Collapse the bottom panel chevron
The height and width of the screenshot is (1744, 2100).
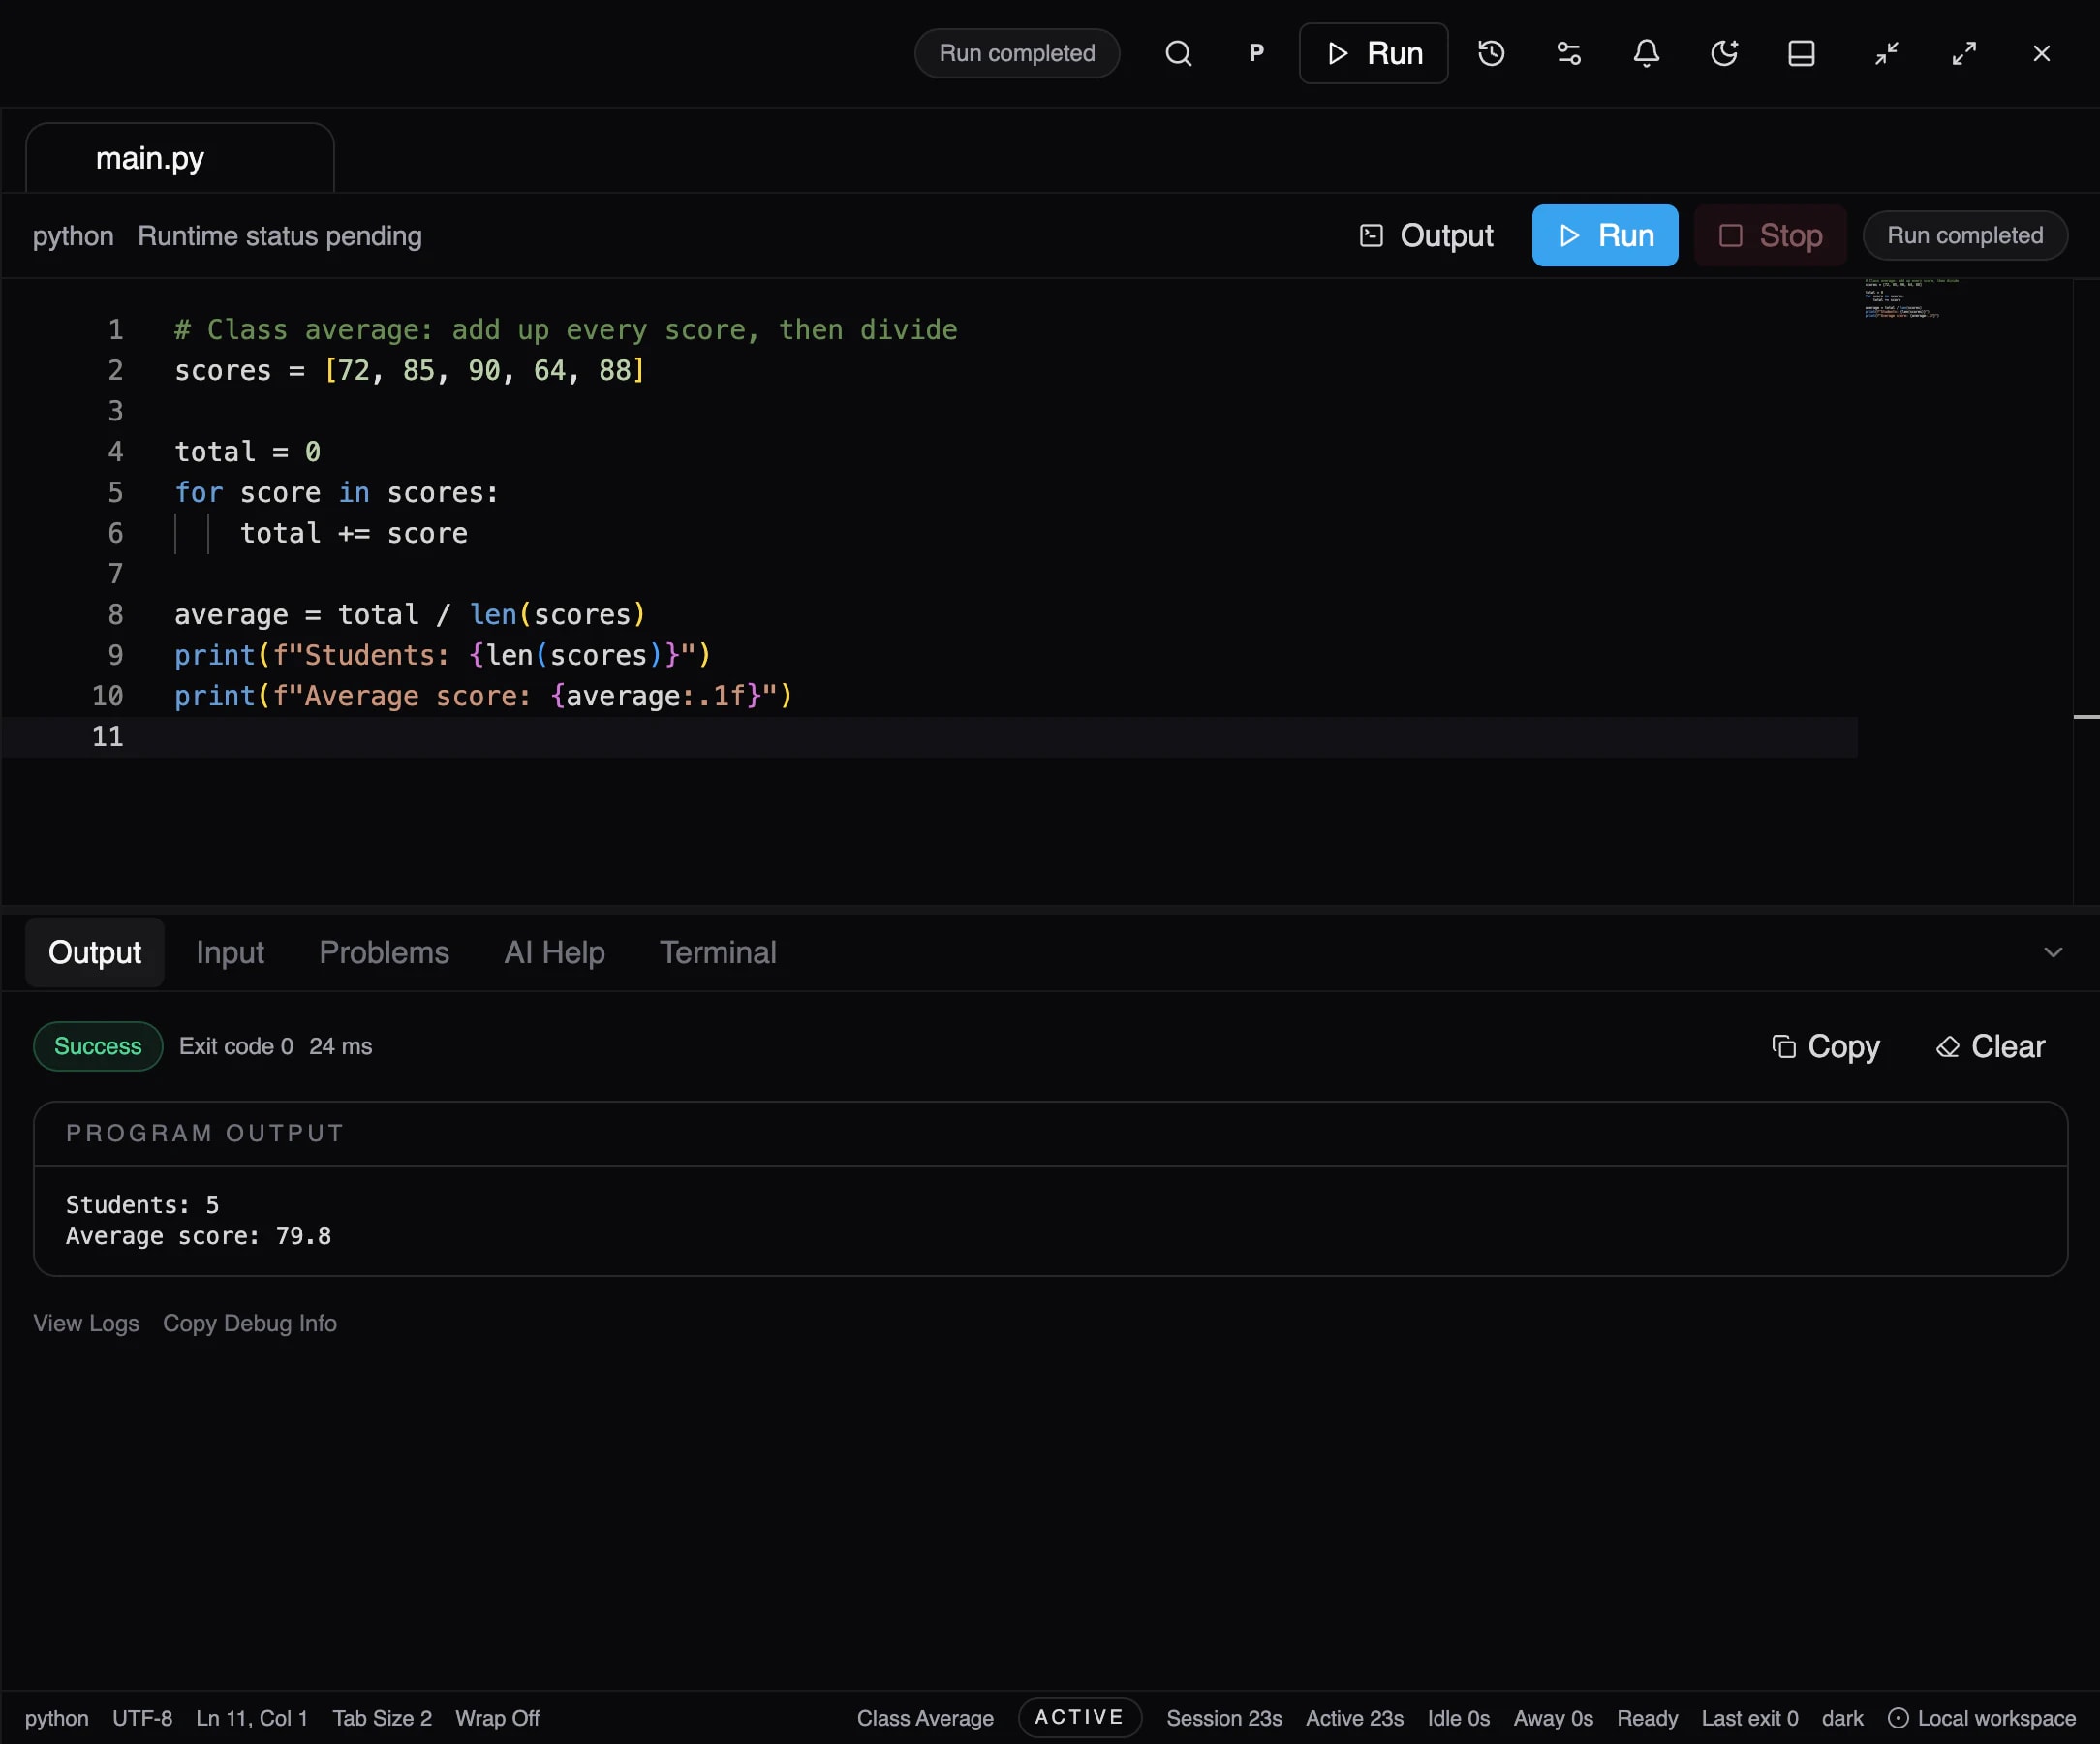click(2053, 952)
